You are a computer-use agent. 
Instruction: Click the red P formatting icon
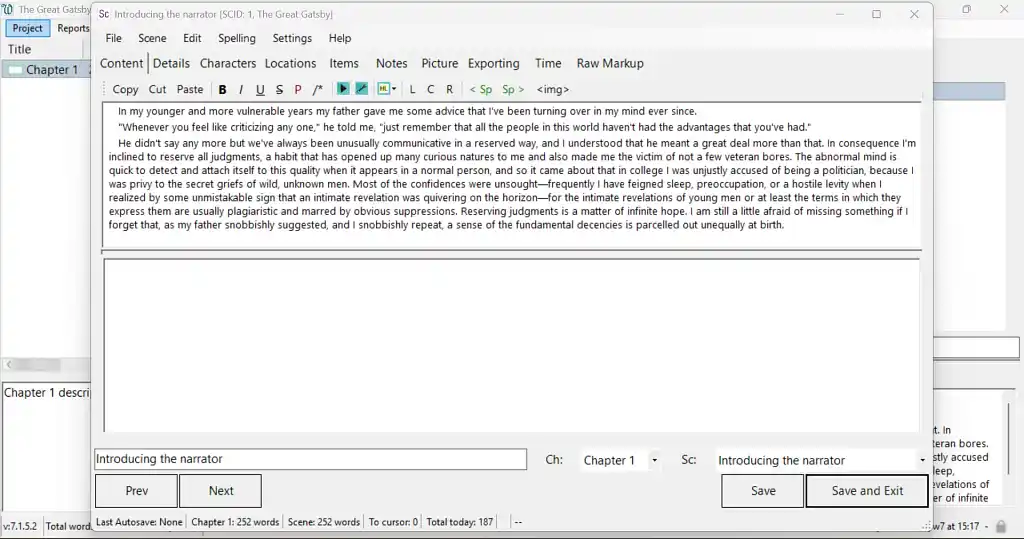[x=298, y=89]
